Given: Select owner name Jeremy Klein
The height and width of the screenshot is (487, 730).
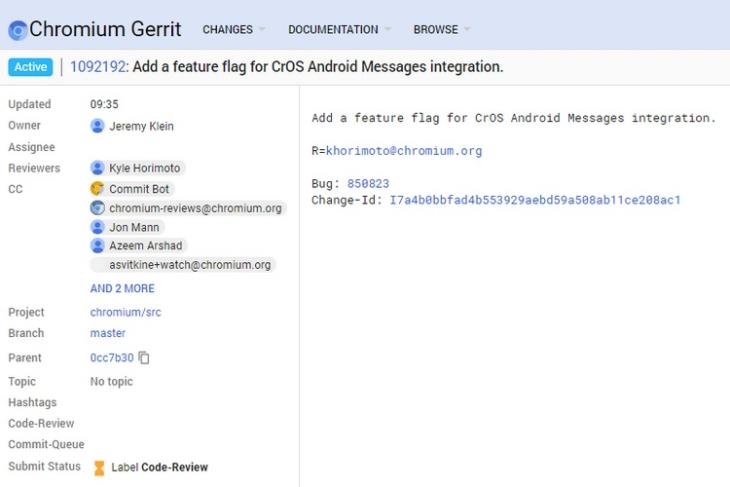Looking at the screenshot, I should pos(141,126).
